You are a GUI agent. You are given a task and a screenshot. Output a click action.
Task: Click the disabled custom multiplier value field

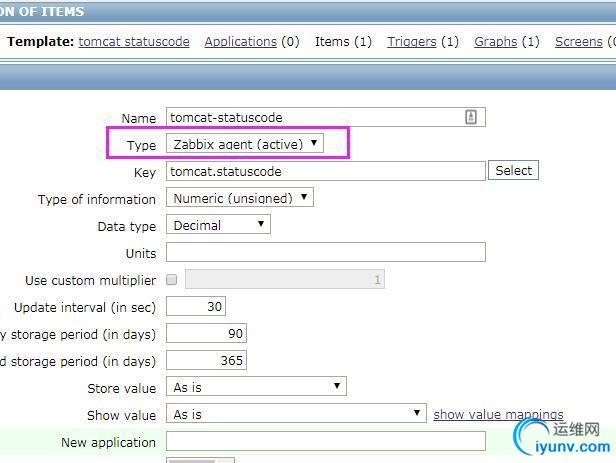click(285, 279)
